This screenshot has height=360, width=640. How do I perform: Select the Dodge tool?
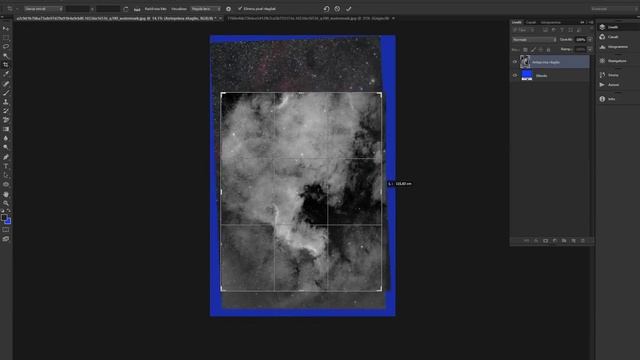[x=6, y=147]
